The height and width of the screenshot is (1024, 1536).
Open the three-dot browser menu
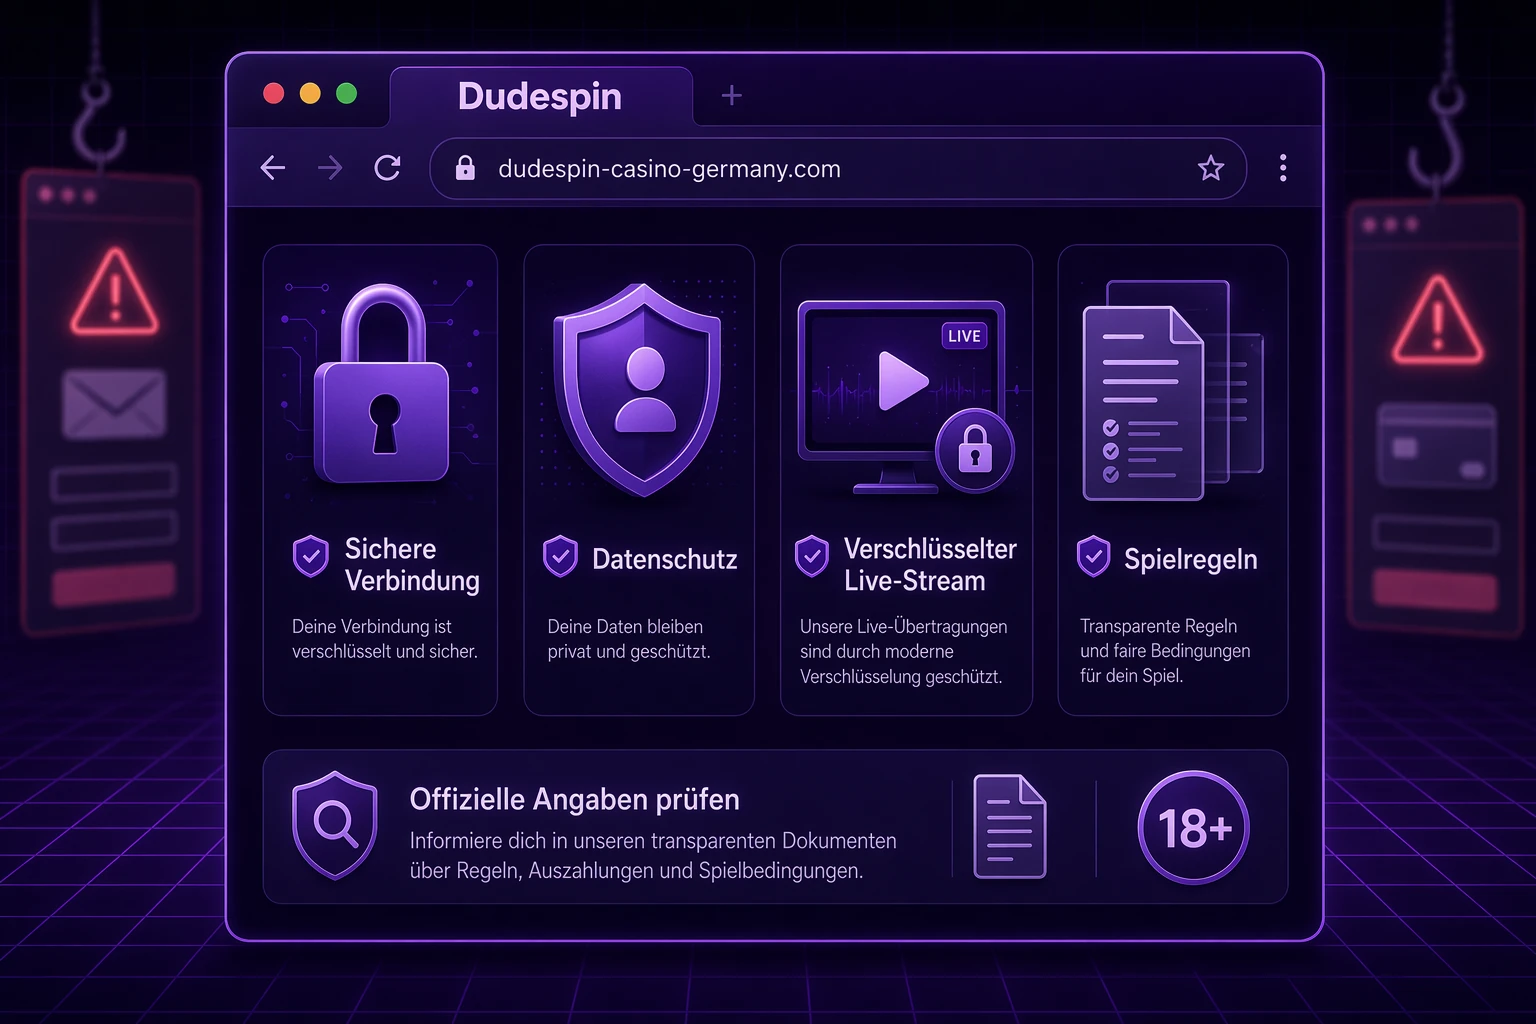pyautogui.click(x=1283, y=168)
